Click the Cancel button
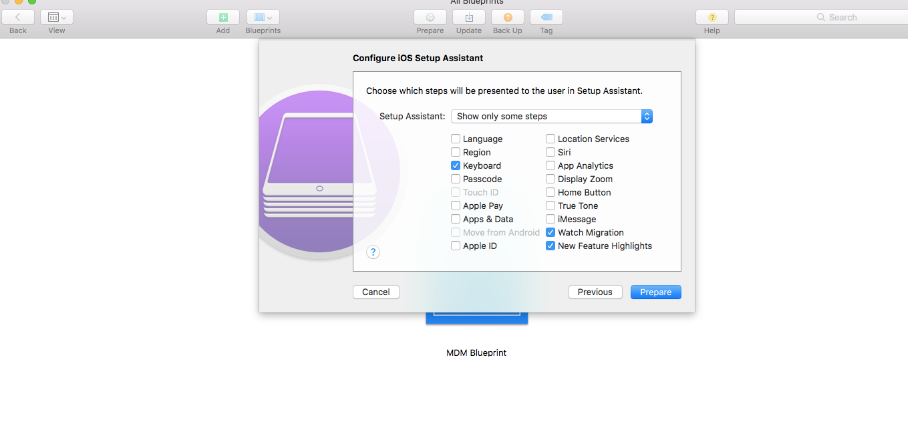Viewport: 908px width, 424px height. pos(376,292)
